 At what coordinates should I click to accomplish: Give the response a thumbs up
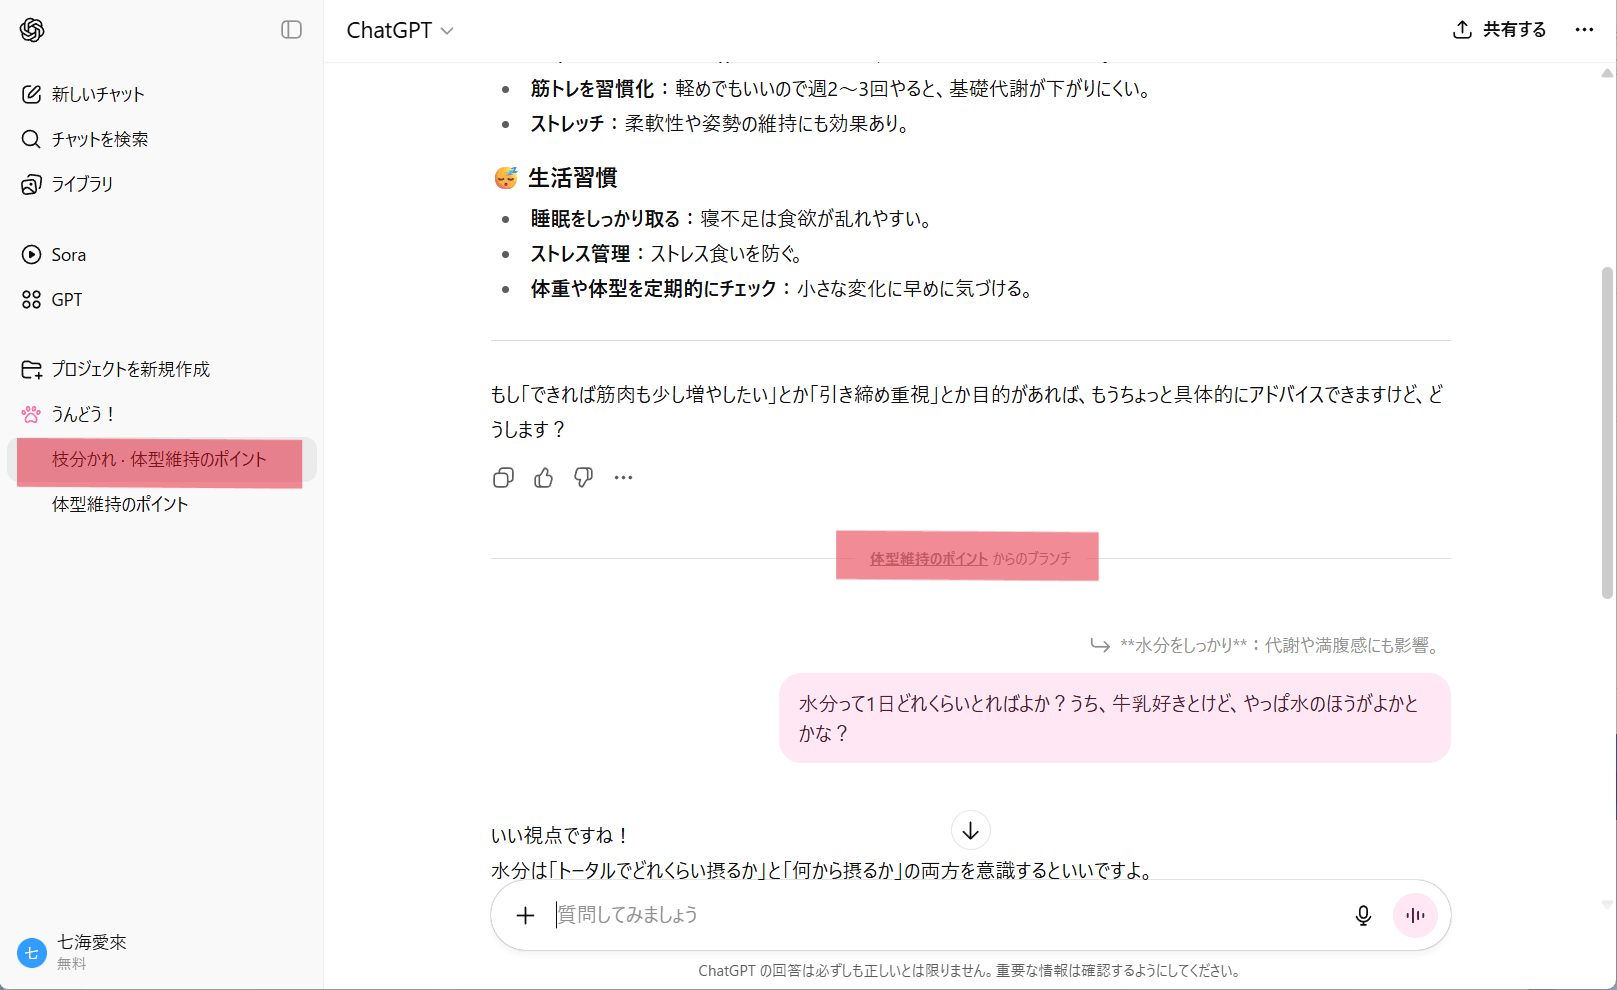point(543,478)
